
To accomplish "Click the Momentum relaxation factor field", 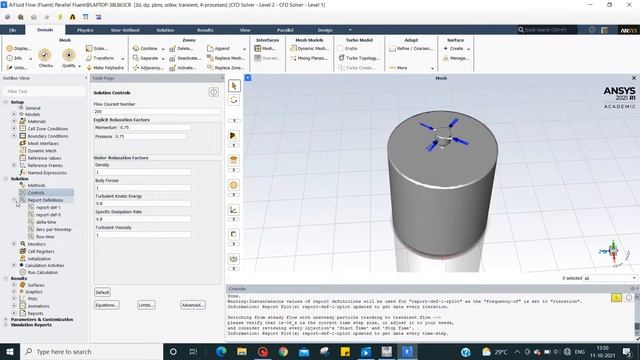I will tap(155, 127).
